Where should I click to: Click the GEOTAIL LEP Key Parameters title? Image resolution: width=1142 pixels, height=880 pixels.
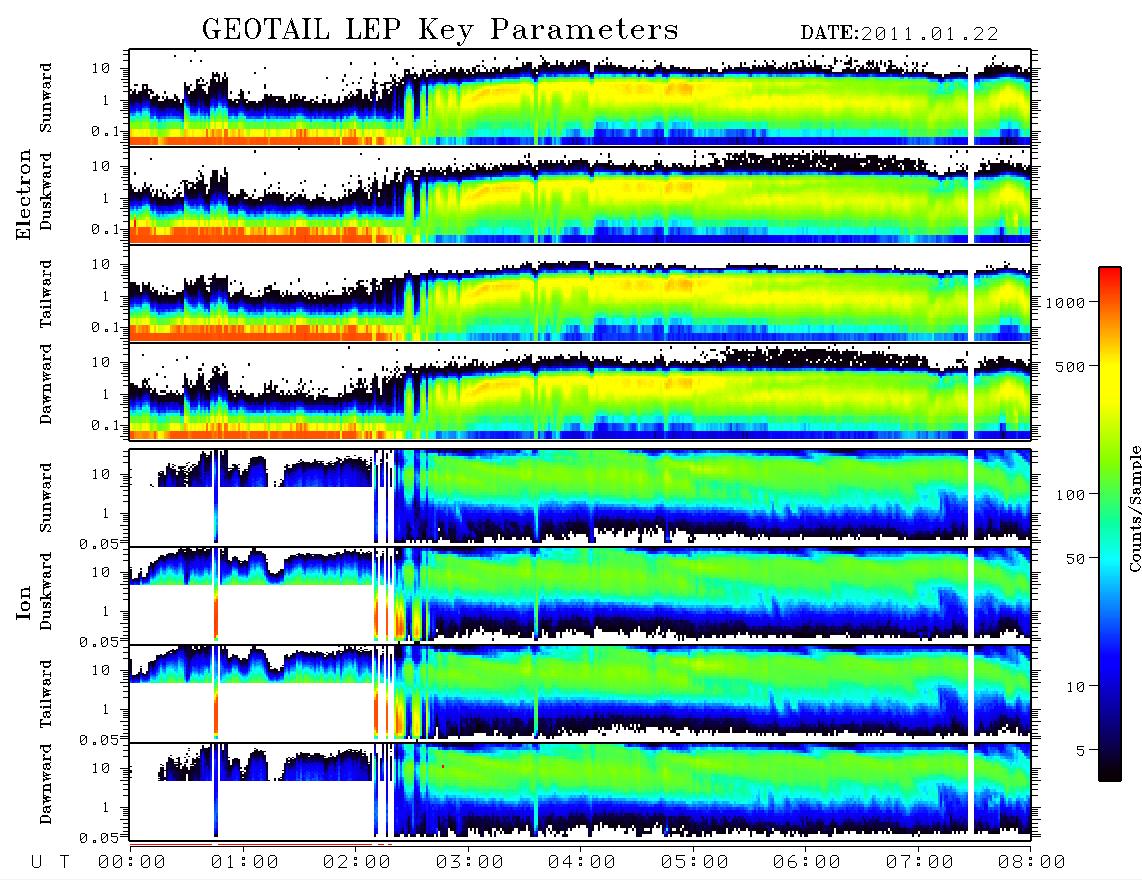click(440, 30)
